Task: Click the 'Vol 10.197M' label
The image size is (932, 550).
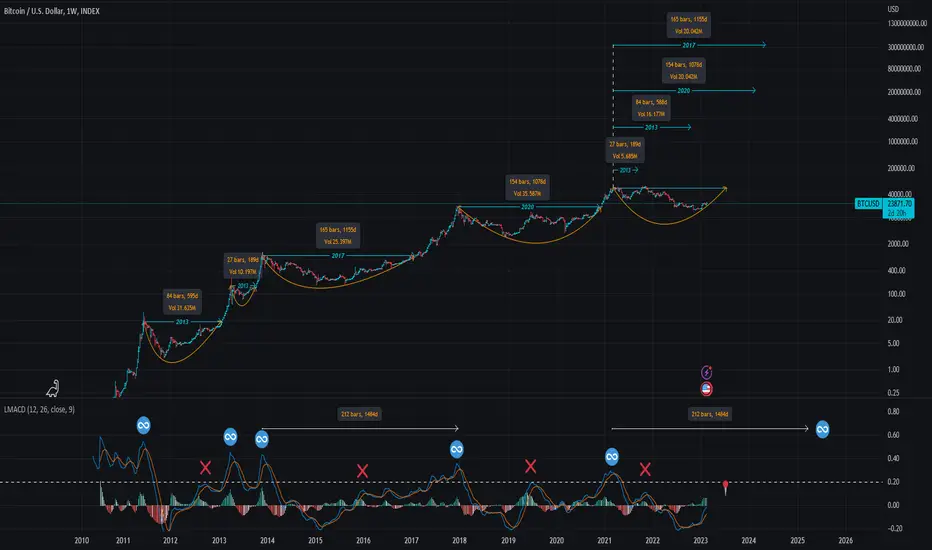Action: click(243, 272)
